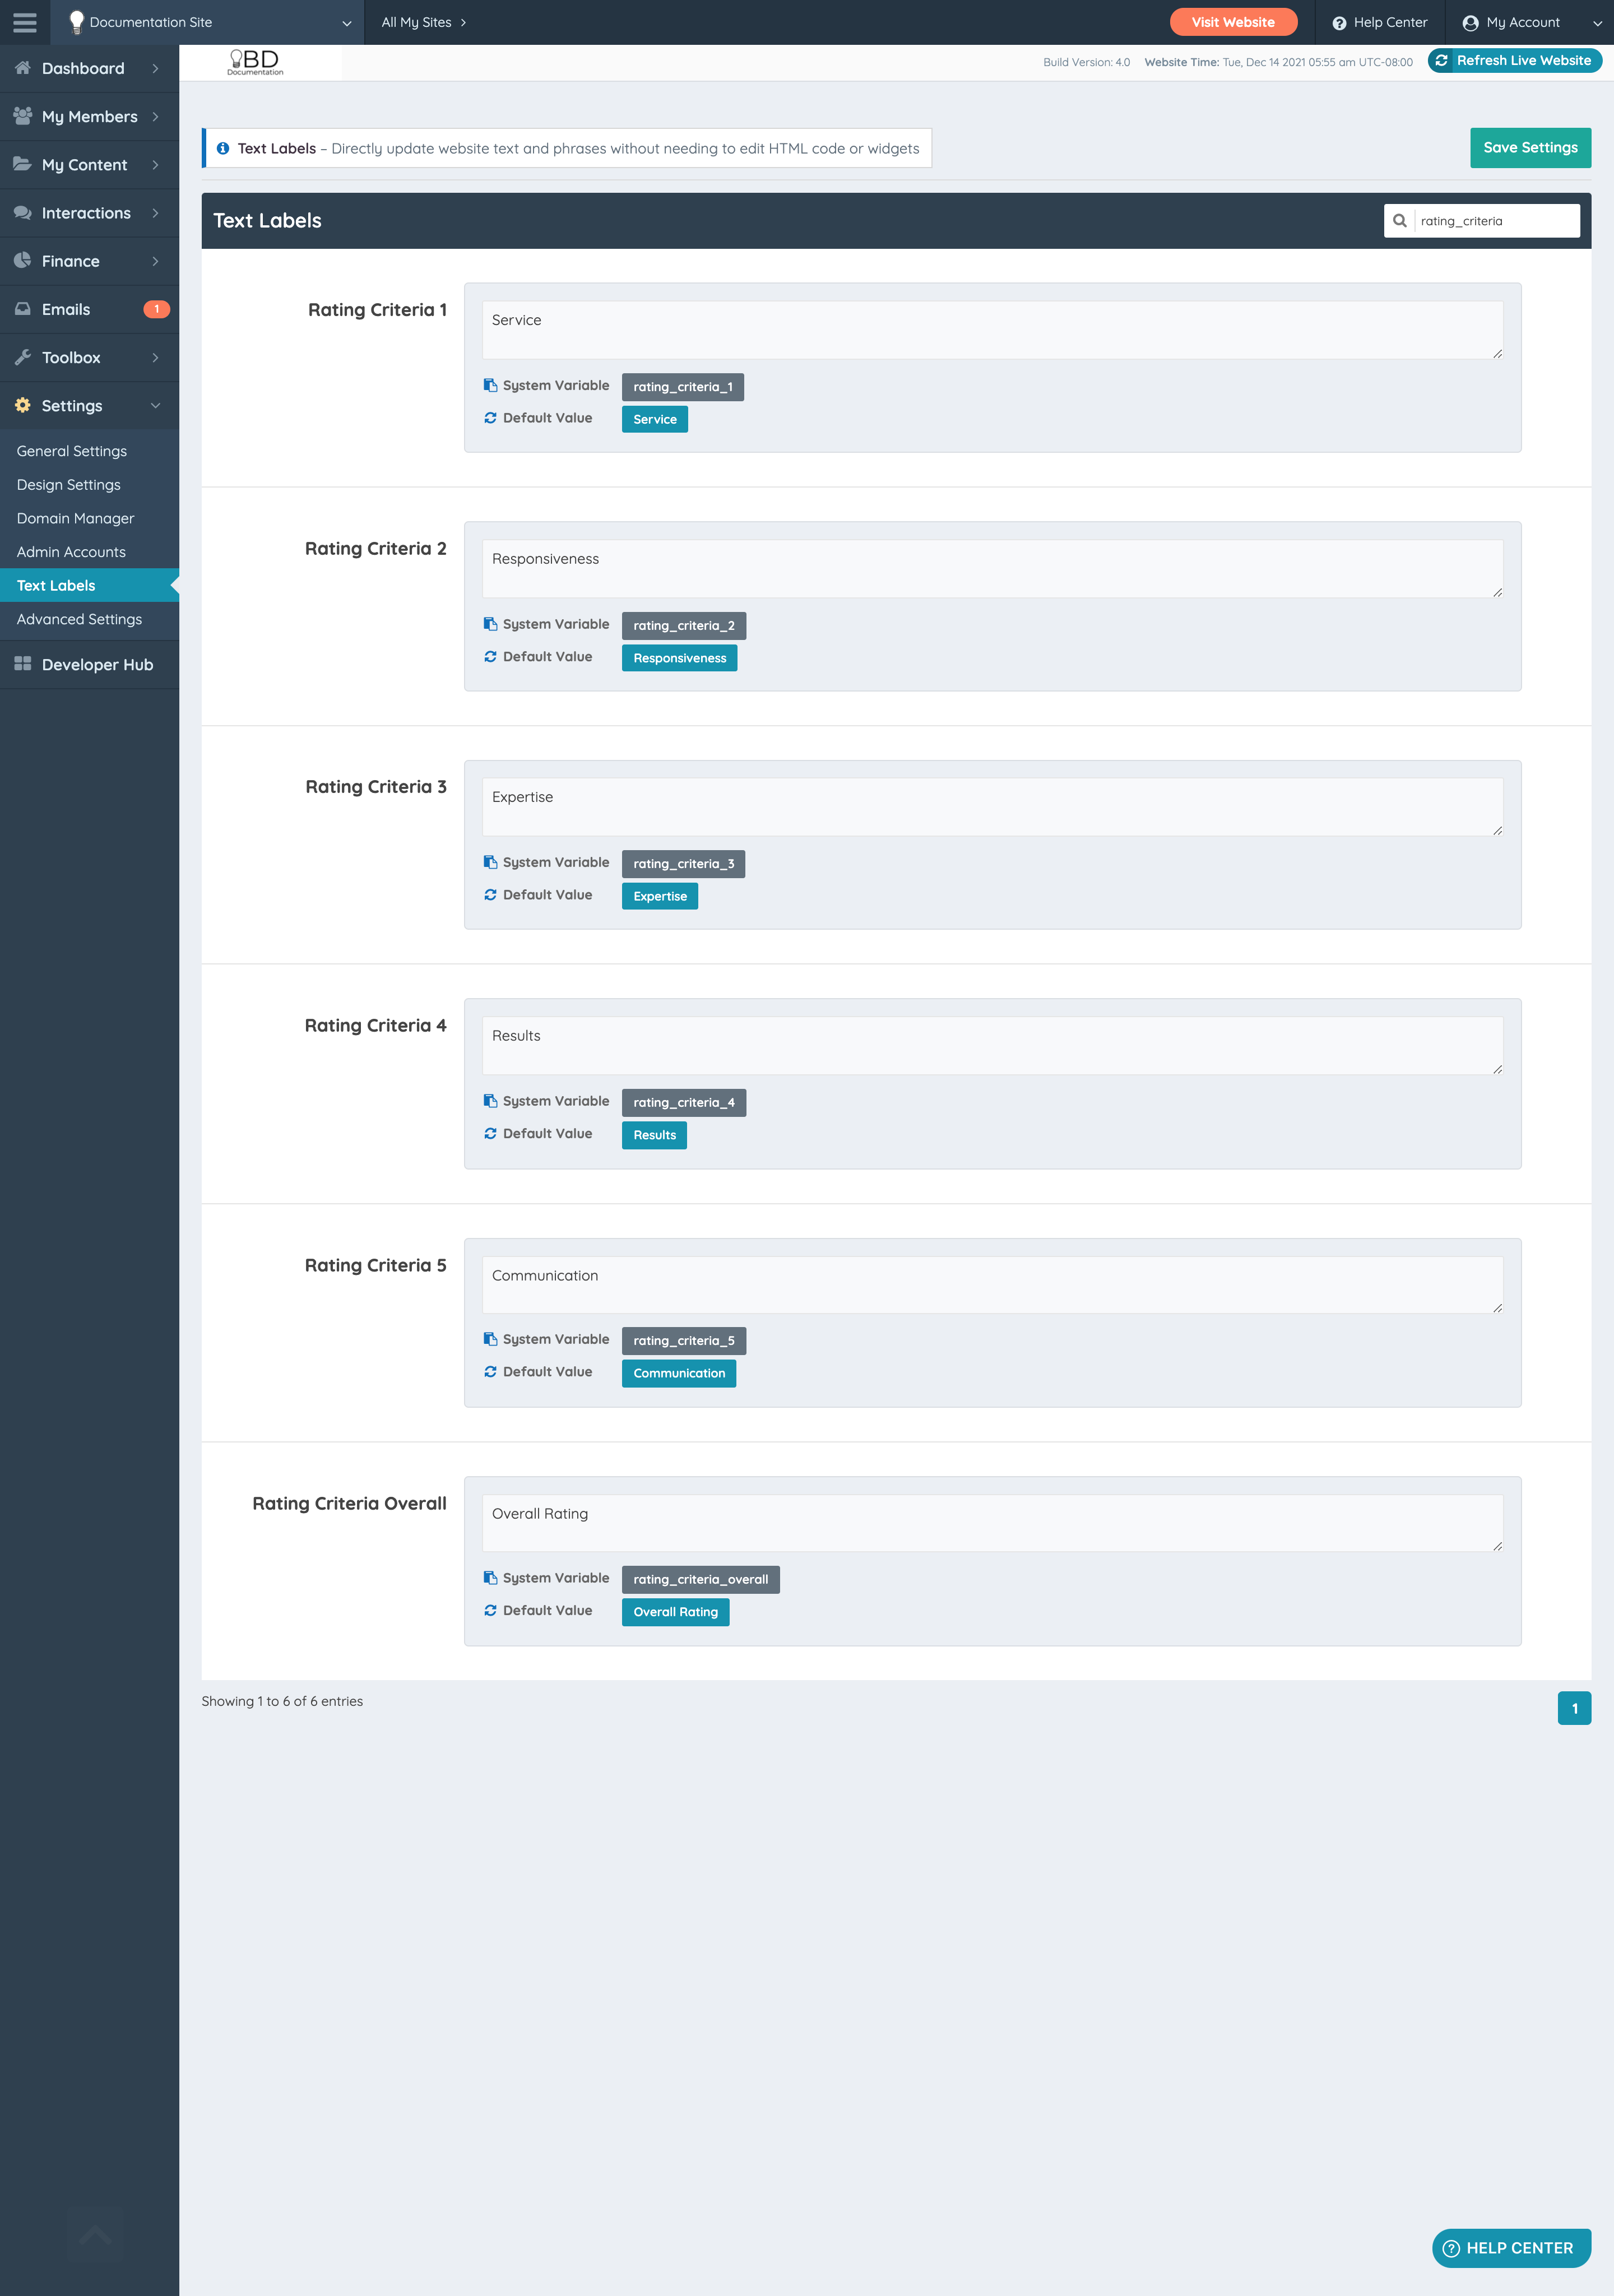1614x2296 pixels.
Task: Expand the My Members menu
Action: [90, 116]
